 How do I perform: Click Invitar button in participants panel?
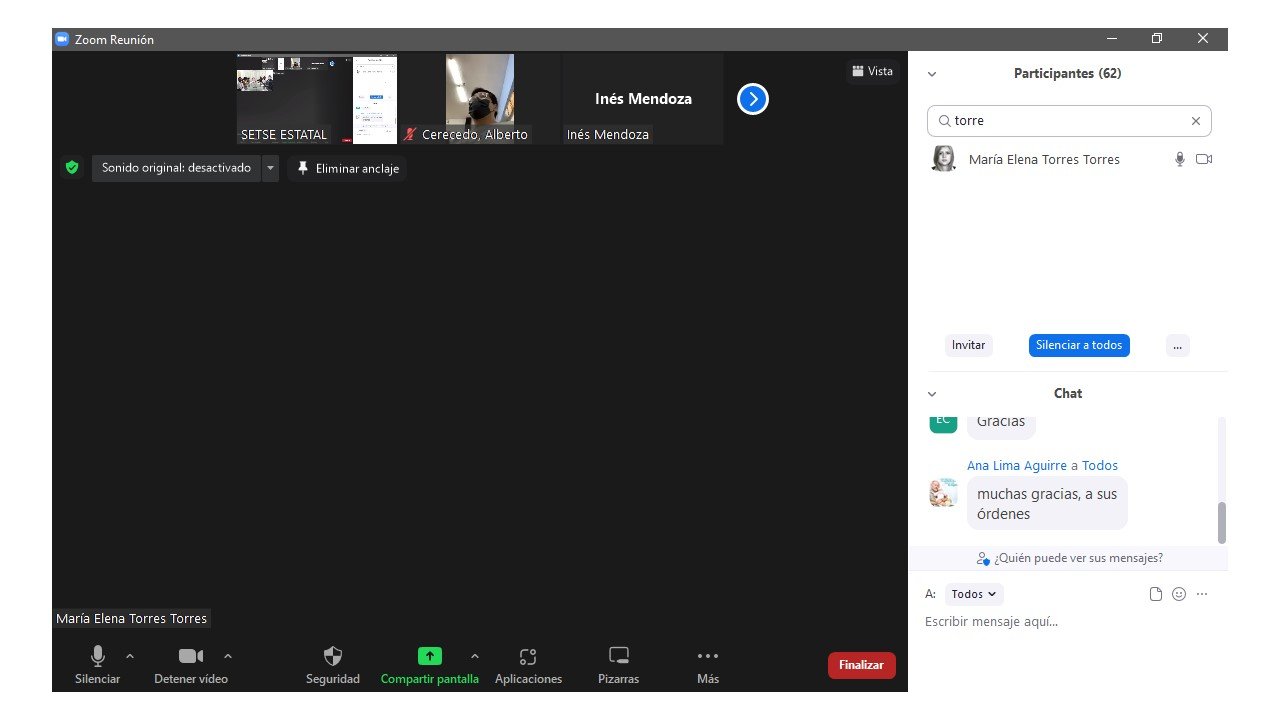(968, 345)
